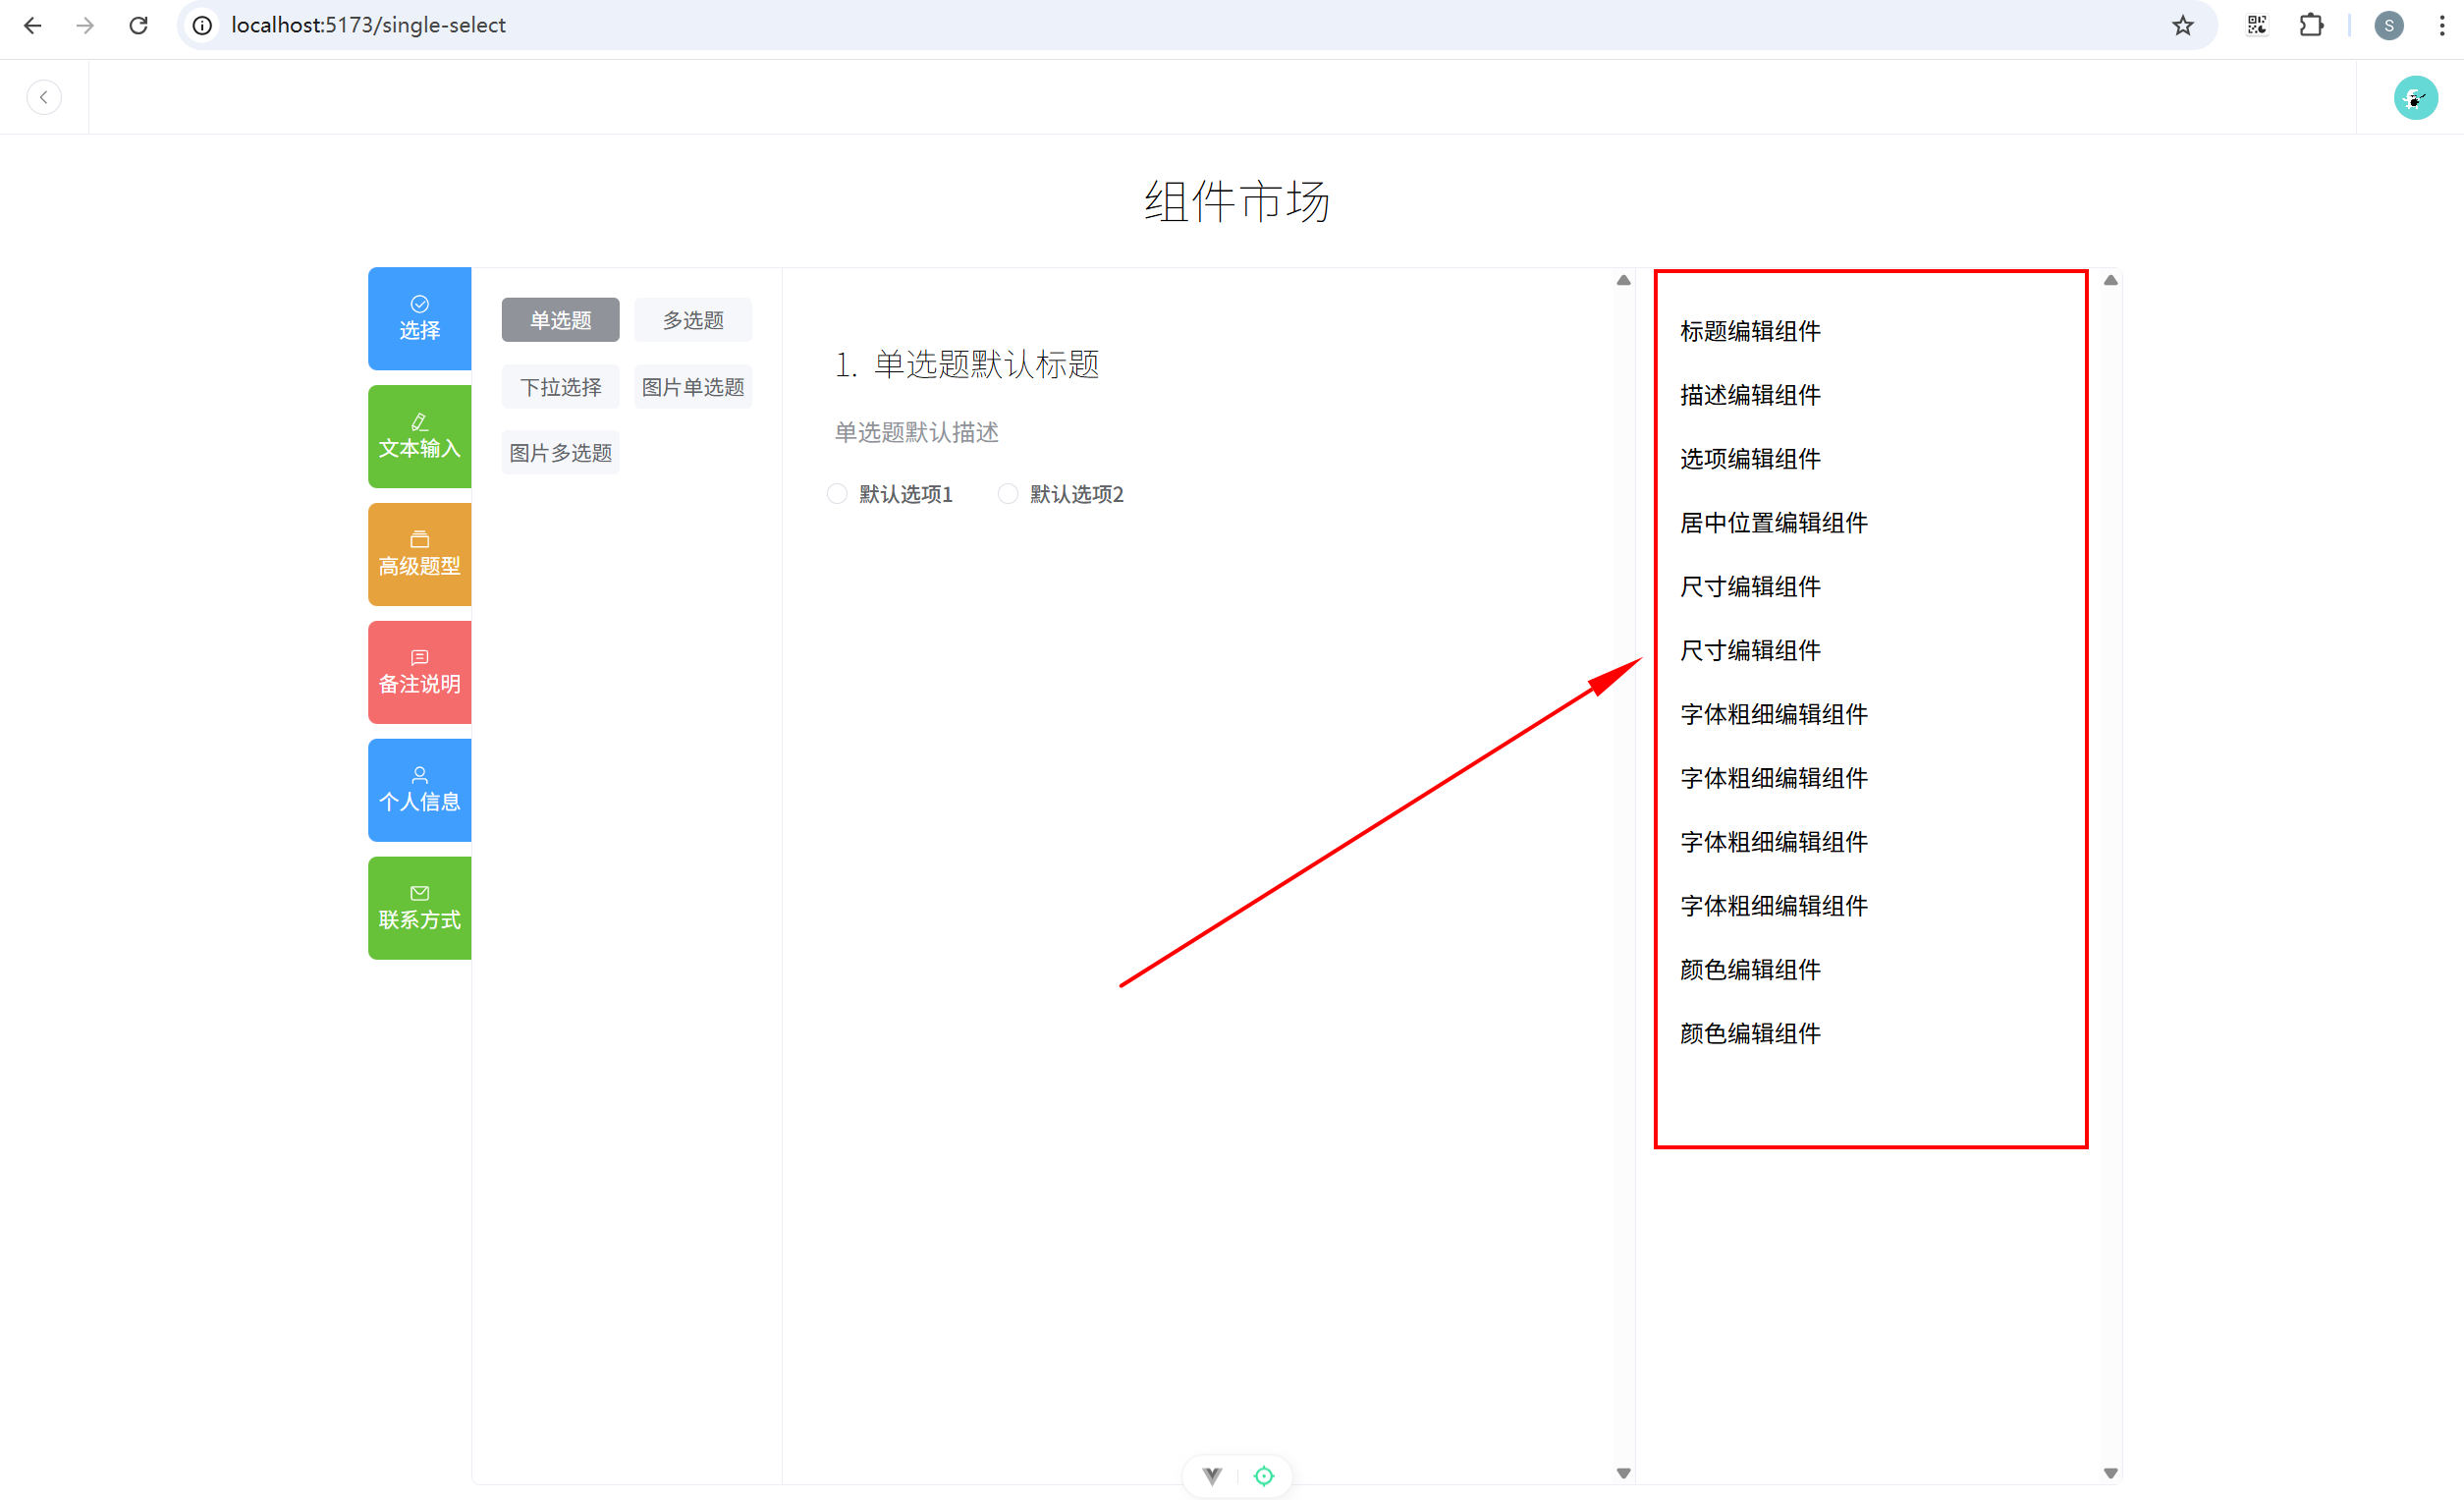
Task: Select the 默认选项1 radio button
Action: tap(837, 494)
